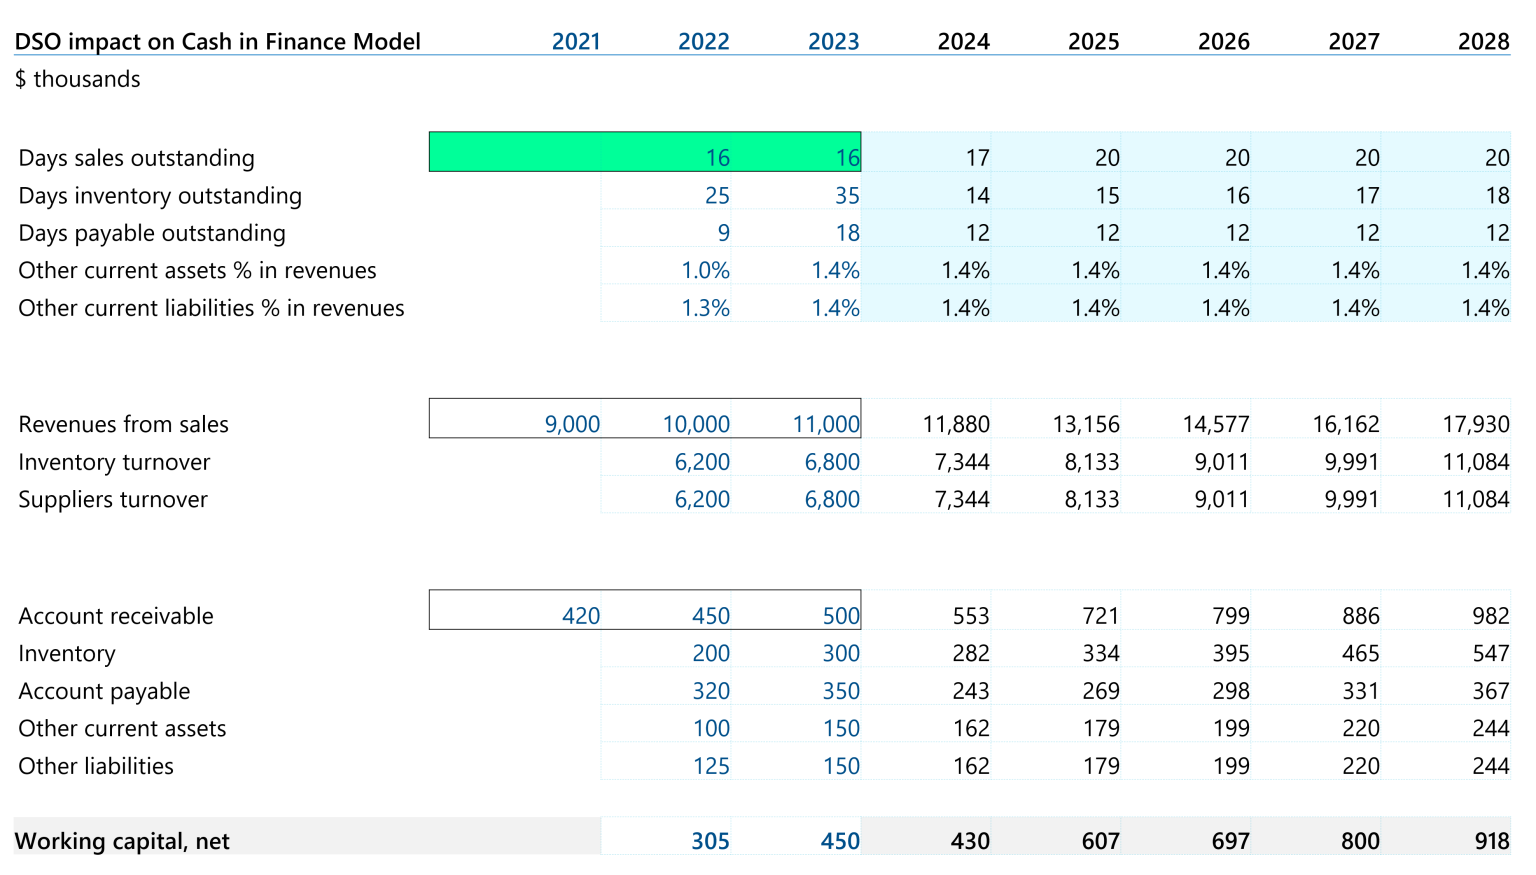Viewport: 1536px width, 875px height.
Task: Select the Days payable outstanding row label
Action: [152, 233]
